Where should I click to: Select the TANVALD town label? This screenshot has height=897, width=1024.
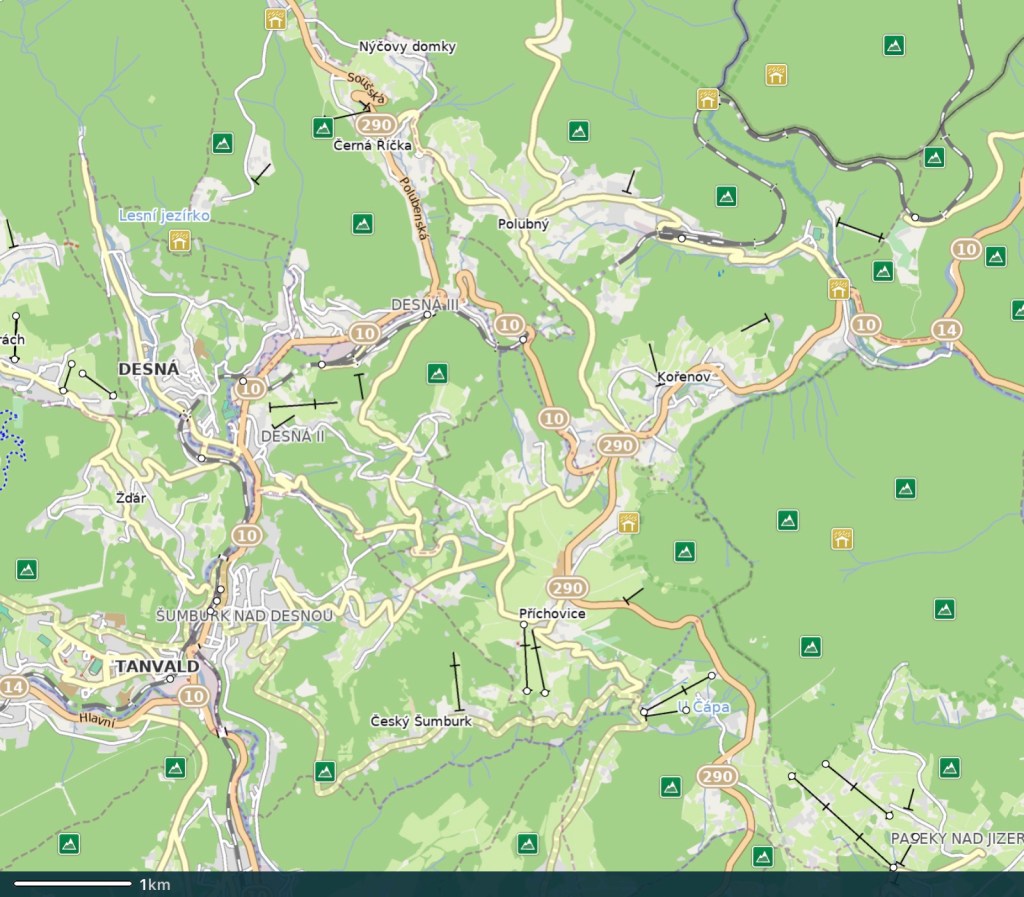pos(157,666)
